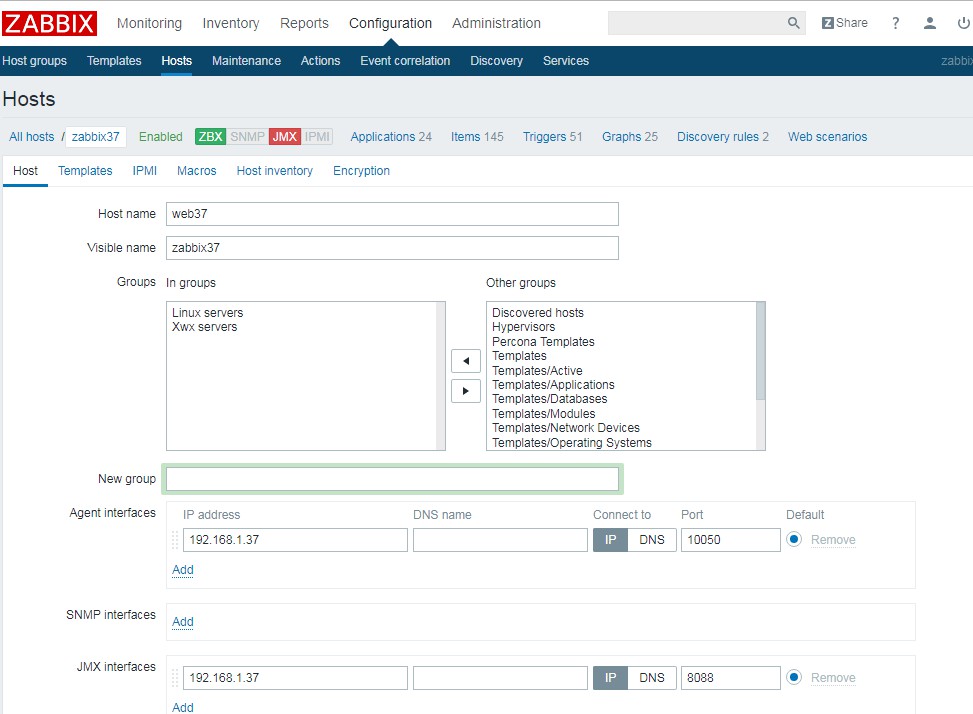The image size is (973, 714).
Task: Select Default radio for Agent interface
Action: 794,540
